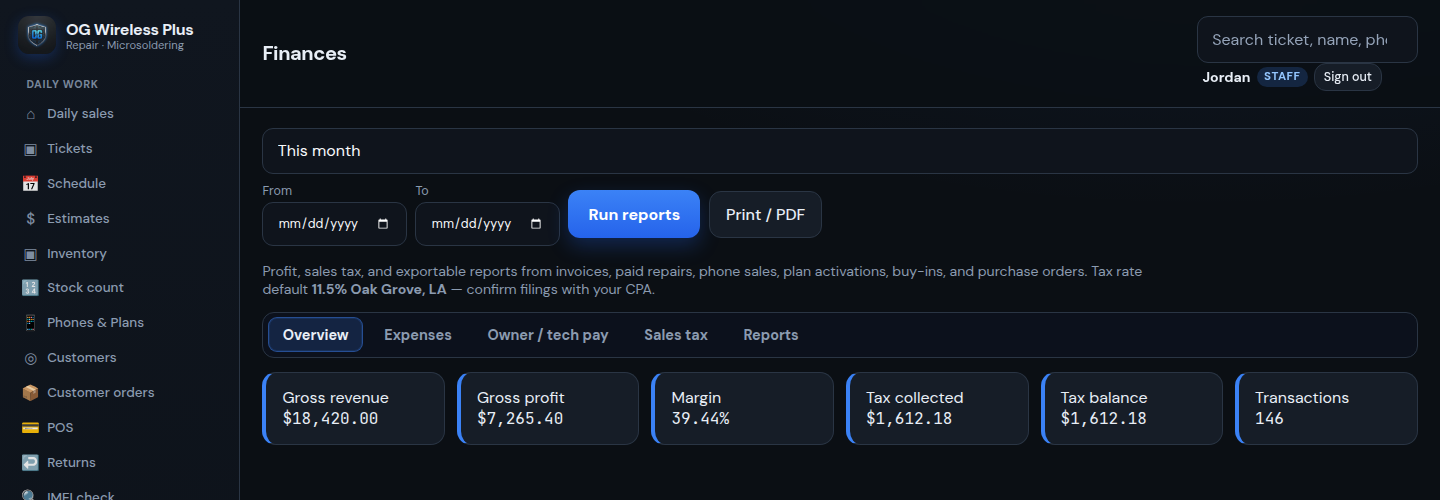Go to Tickets in sidebar
The width and height of the screenshot is (1440, 500).
(x=120, y=149)
